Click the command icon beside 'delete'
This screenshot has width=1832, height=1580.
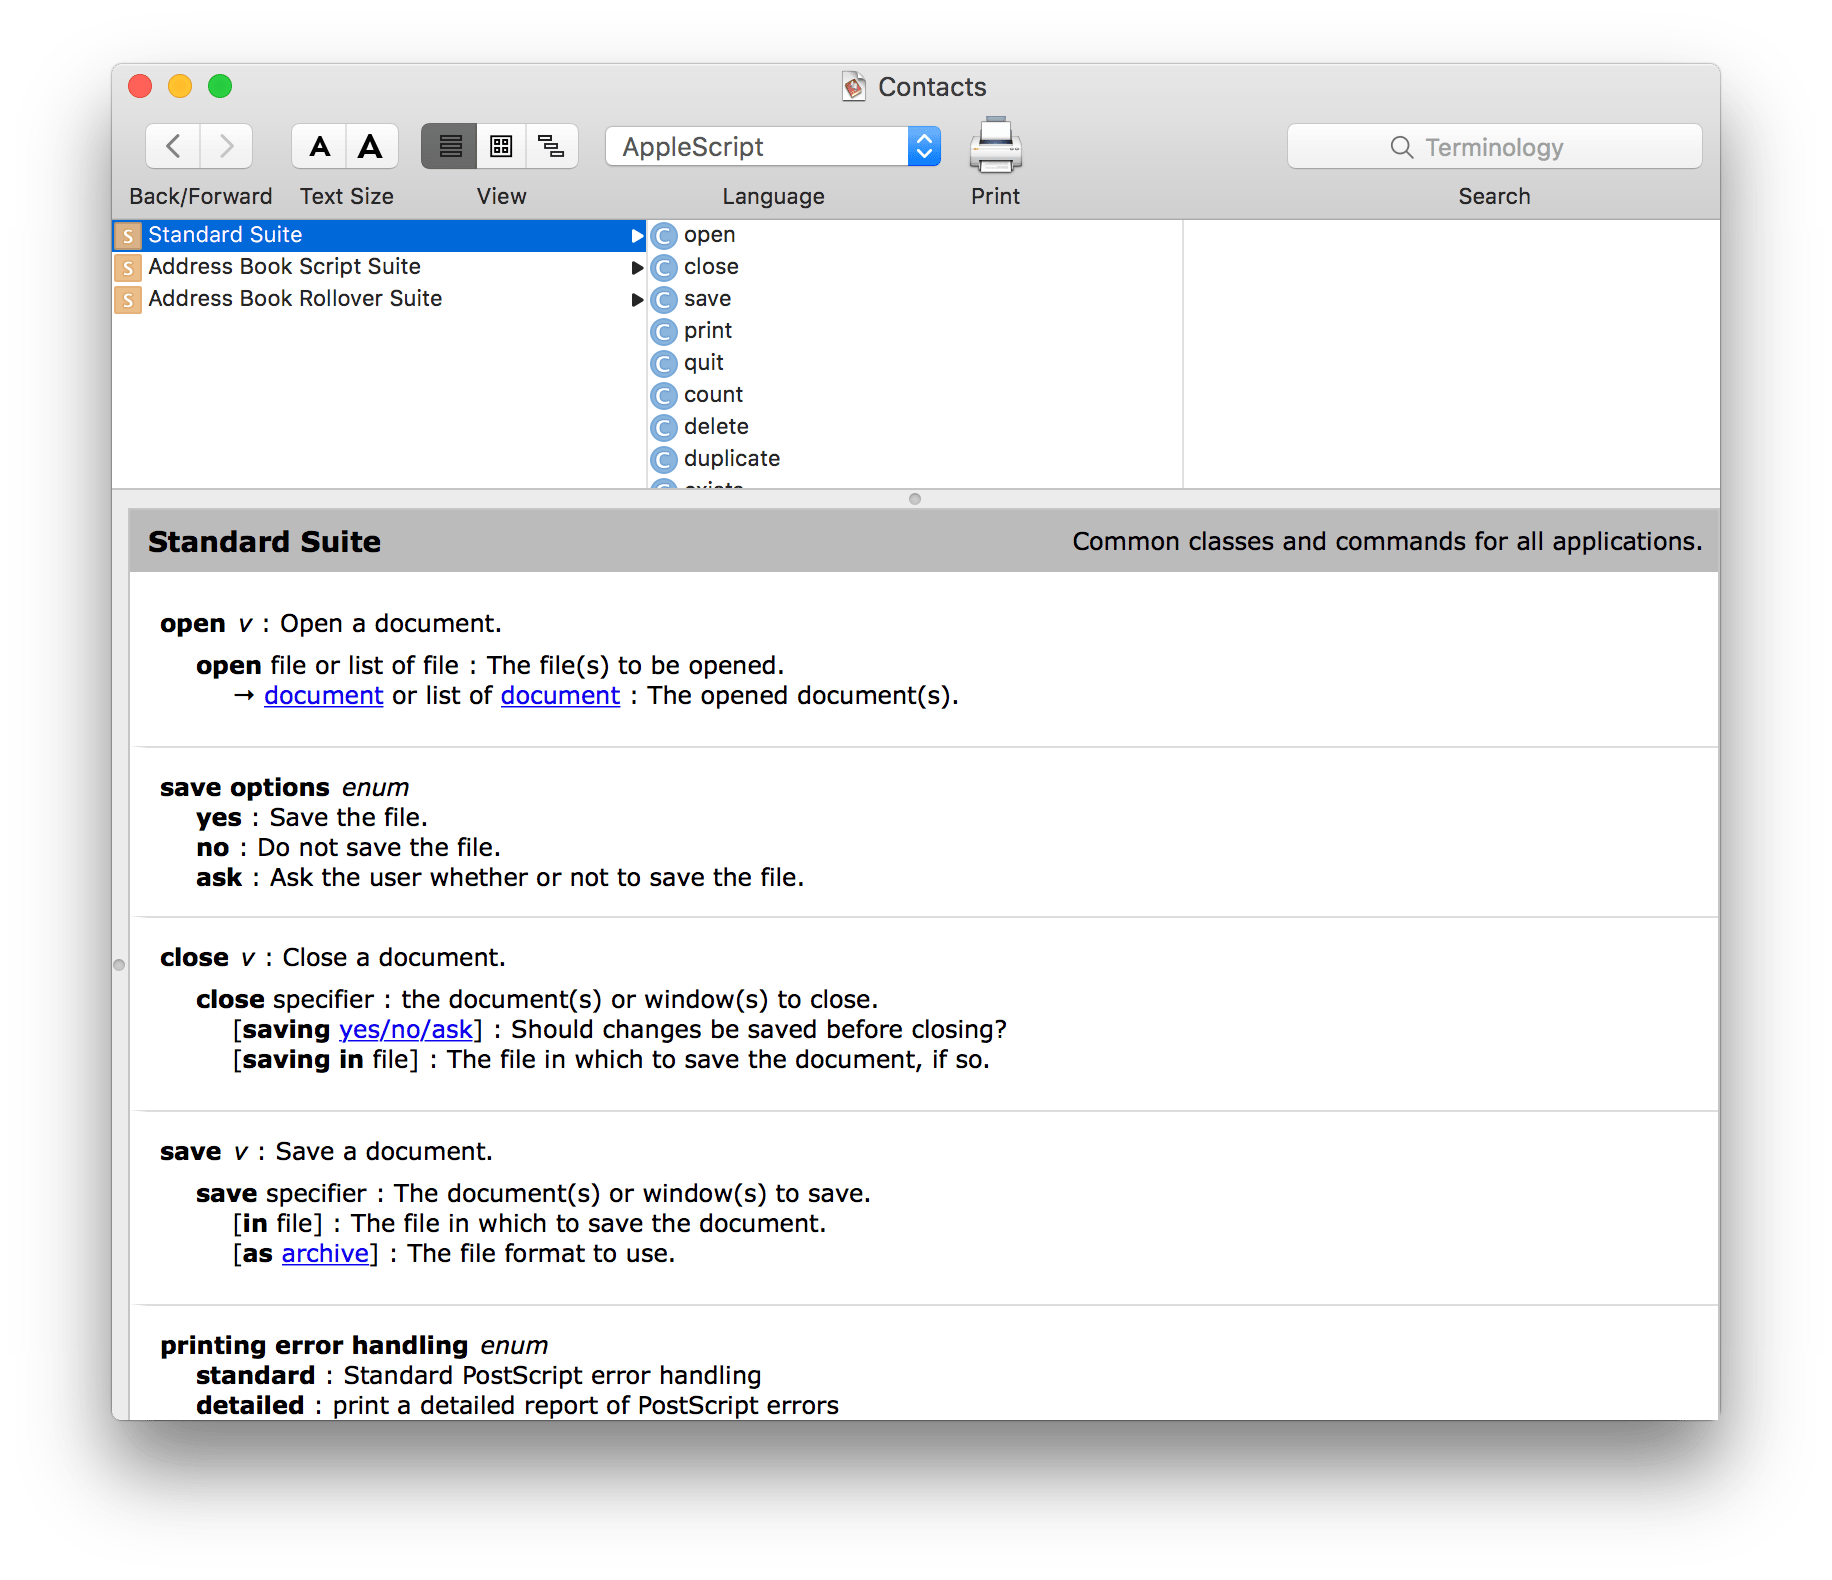(x=664, y=428)
